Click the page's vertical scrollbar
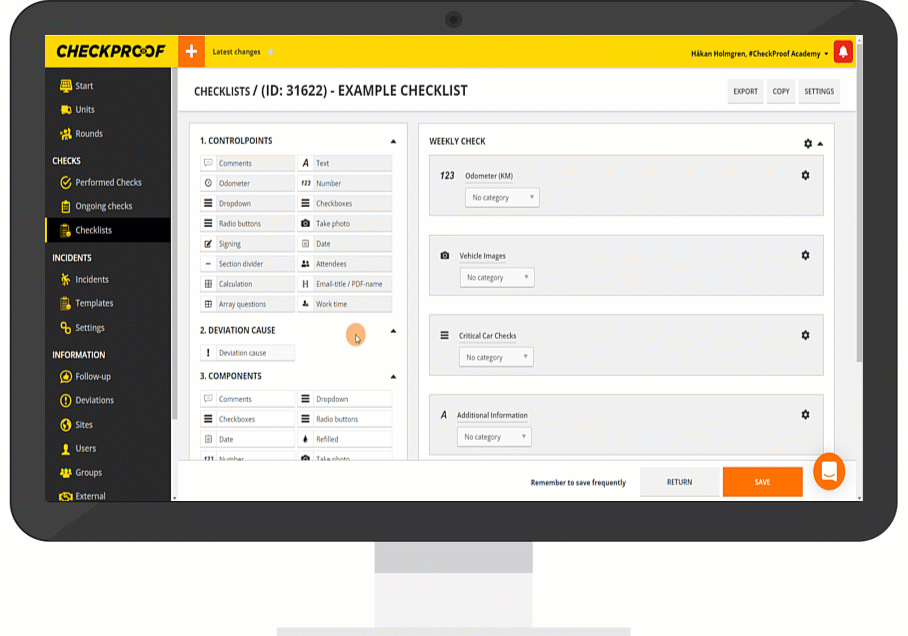908x636 pixels. 858,250
